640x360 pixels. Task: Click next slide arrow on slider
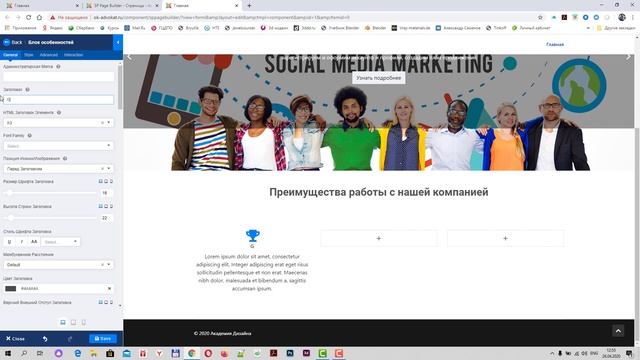pyautogui.click(x=628, y=58)
